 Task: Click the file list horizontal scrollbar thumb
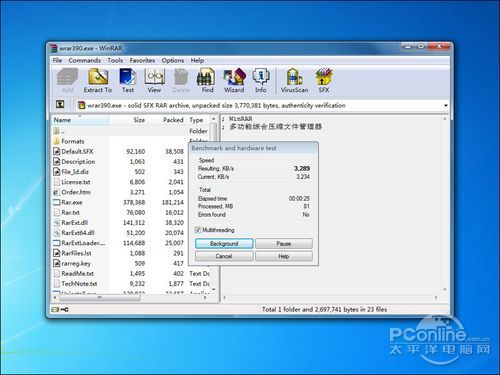point(100,298)
